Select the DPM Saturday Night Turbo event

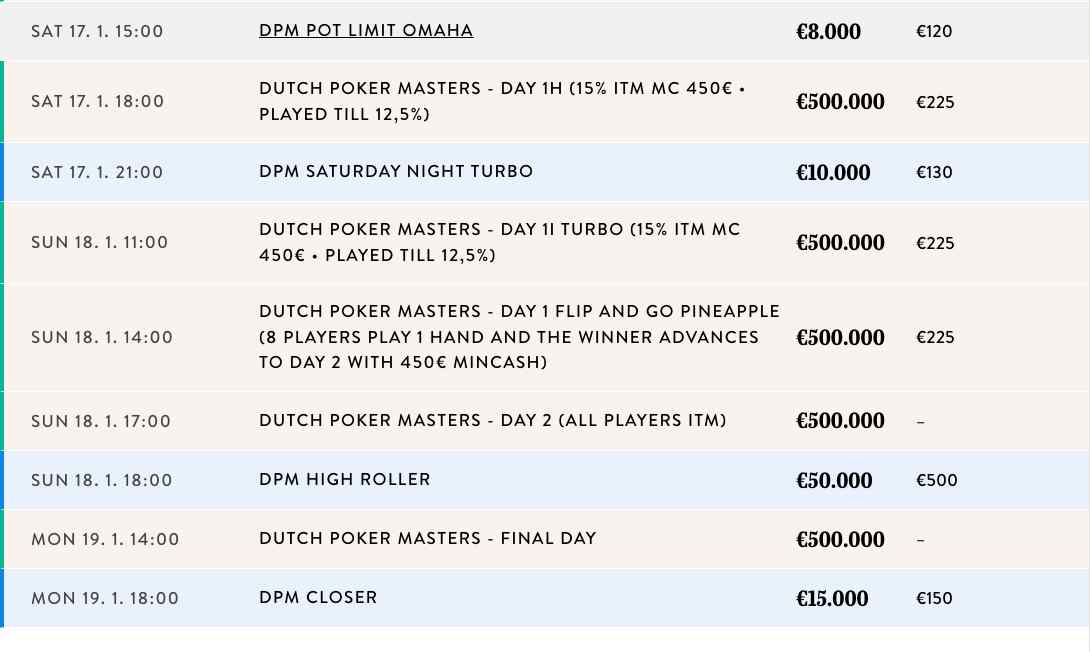click(396, 172)
